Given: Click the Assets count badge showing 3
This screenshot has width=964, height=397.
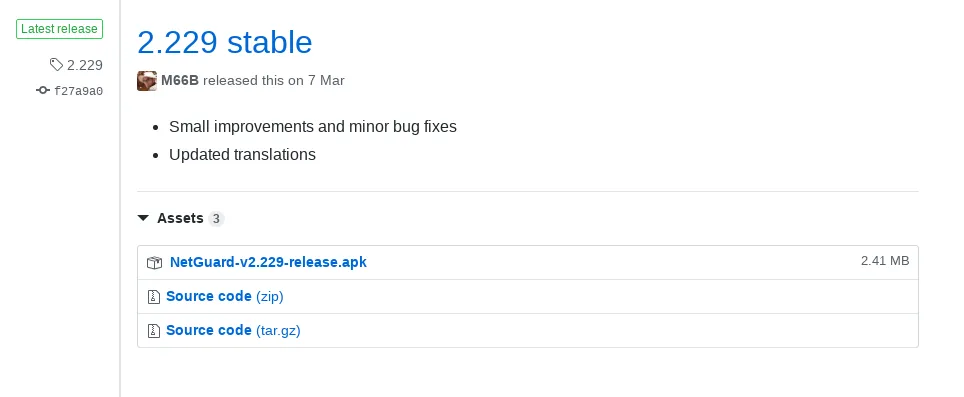Looking at the screenshot, I should point(216,219).
